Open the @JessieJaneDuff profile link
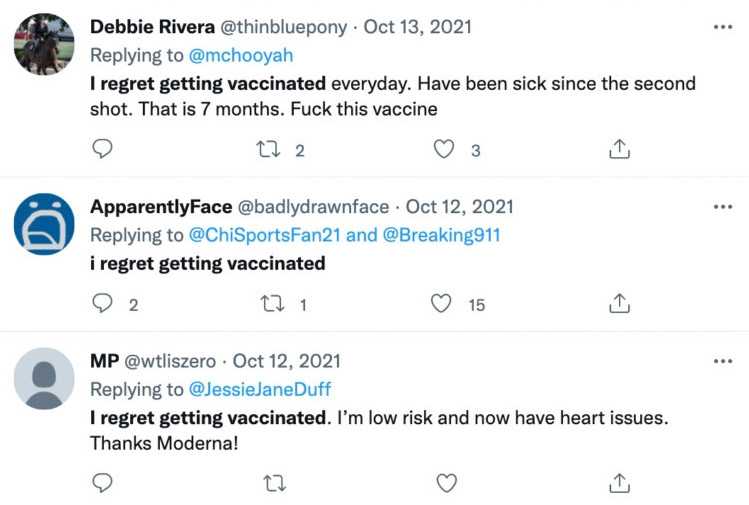 pos(259,388)
